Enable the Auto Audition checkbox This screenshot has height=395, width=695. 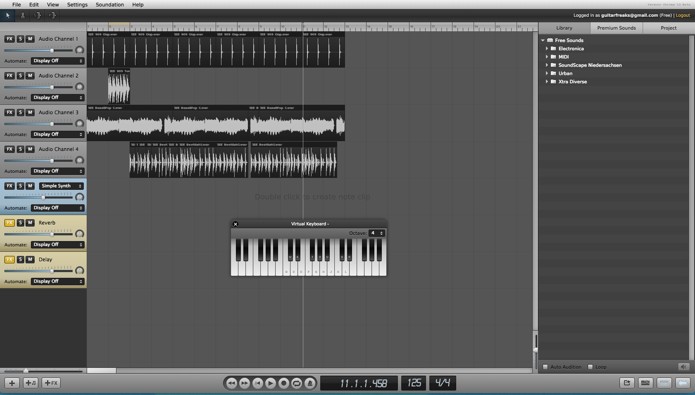click(x=545, y=367)
